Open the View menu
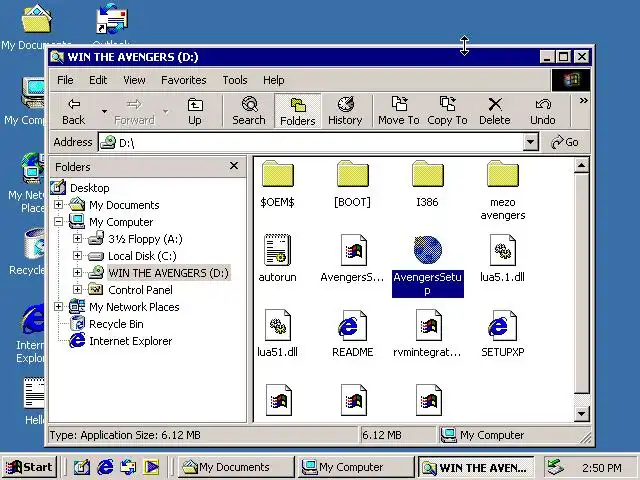 (x=134, y=80)
